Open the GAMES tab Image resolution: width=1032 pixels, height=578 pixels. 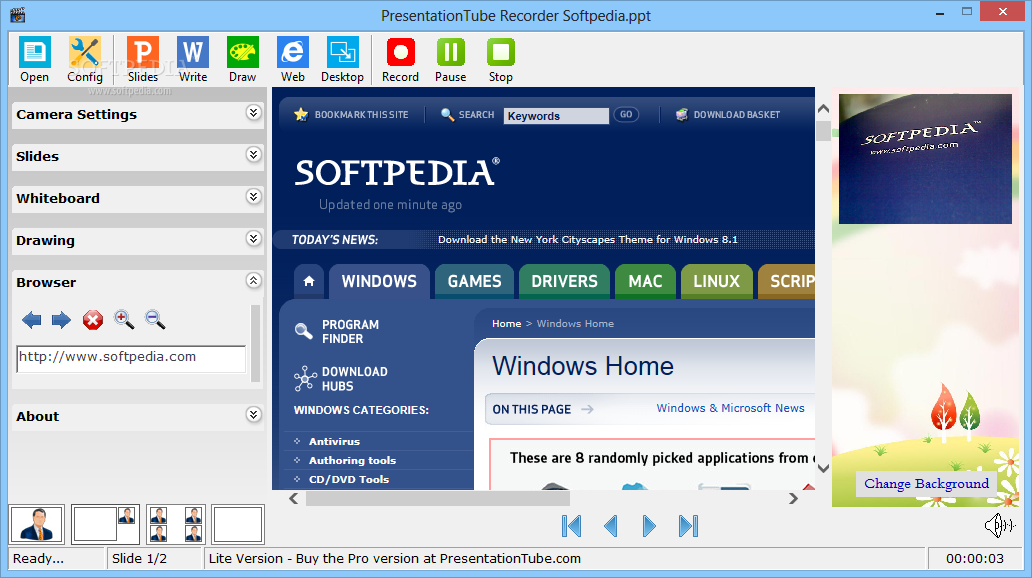coord(475,282)
